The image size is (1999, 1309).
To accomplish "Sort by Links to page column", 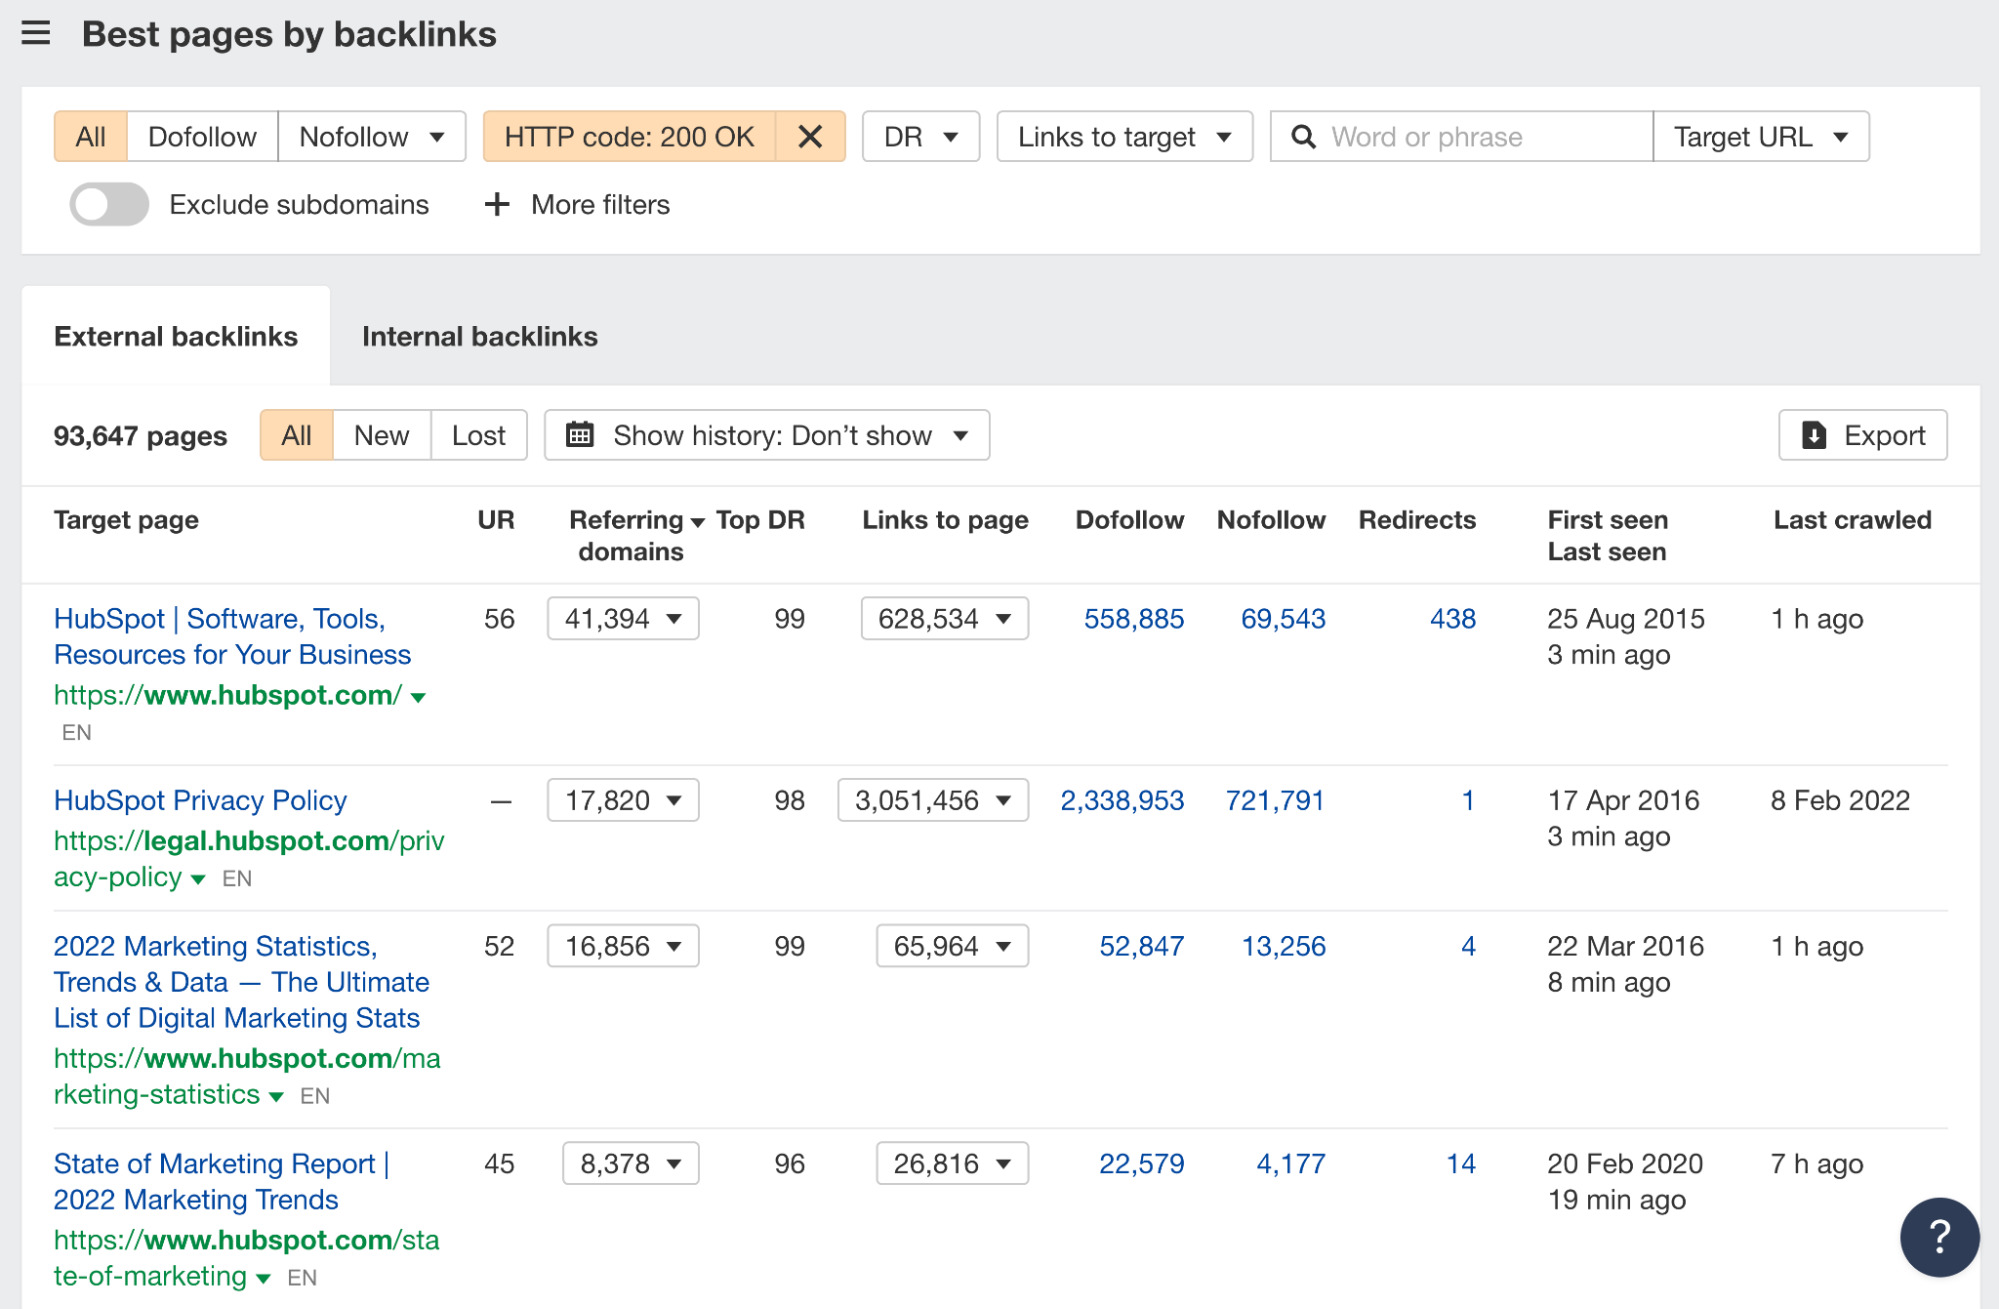I will tap(945, 520).
